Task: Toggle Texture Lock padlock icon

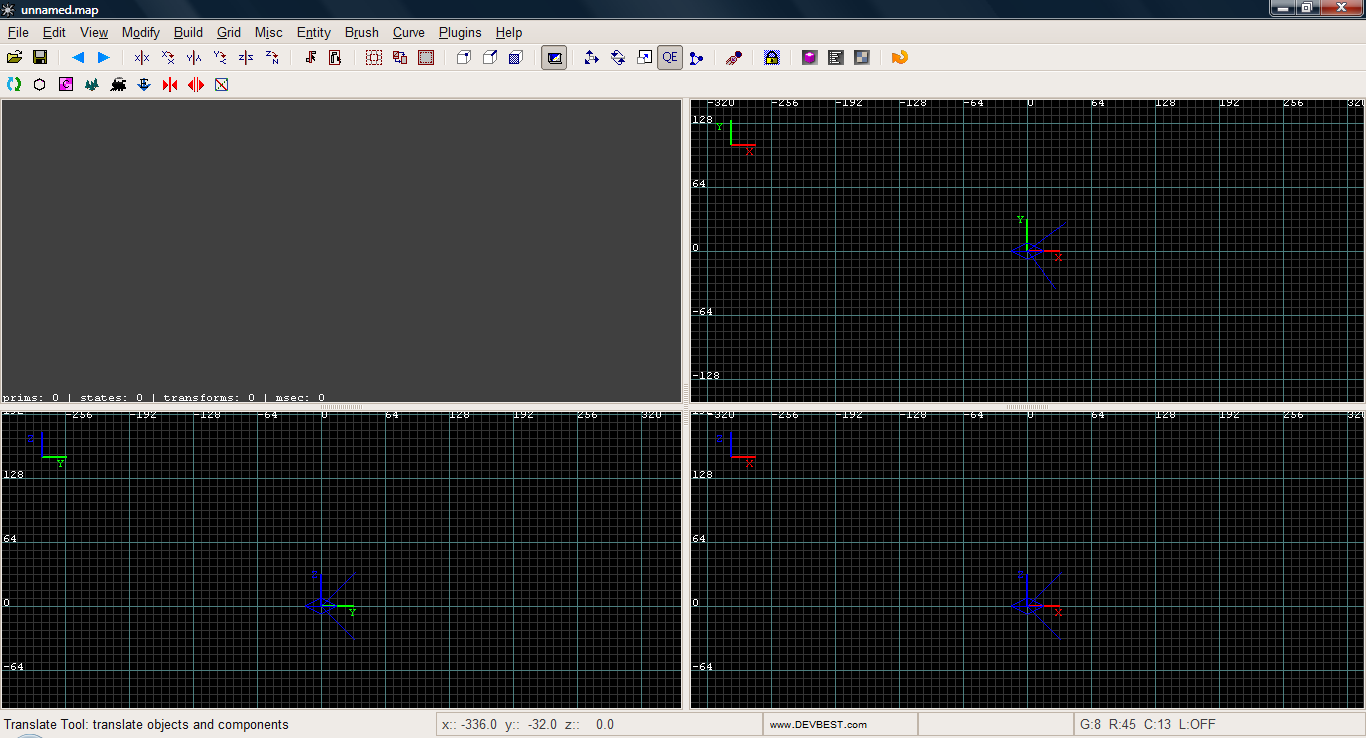Action: click(772, 58)
